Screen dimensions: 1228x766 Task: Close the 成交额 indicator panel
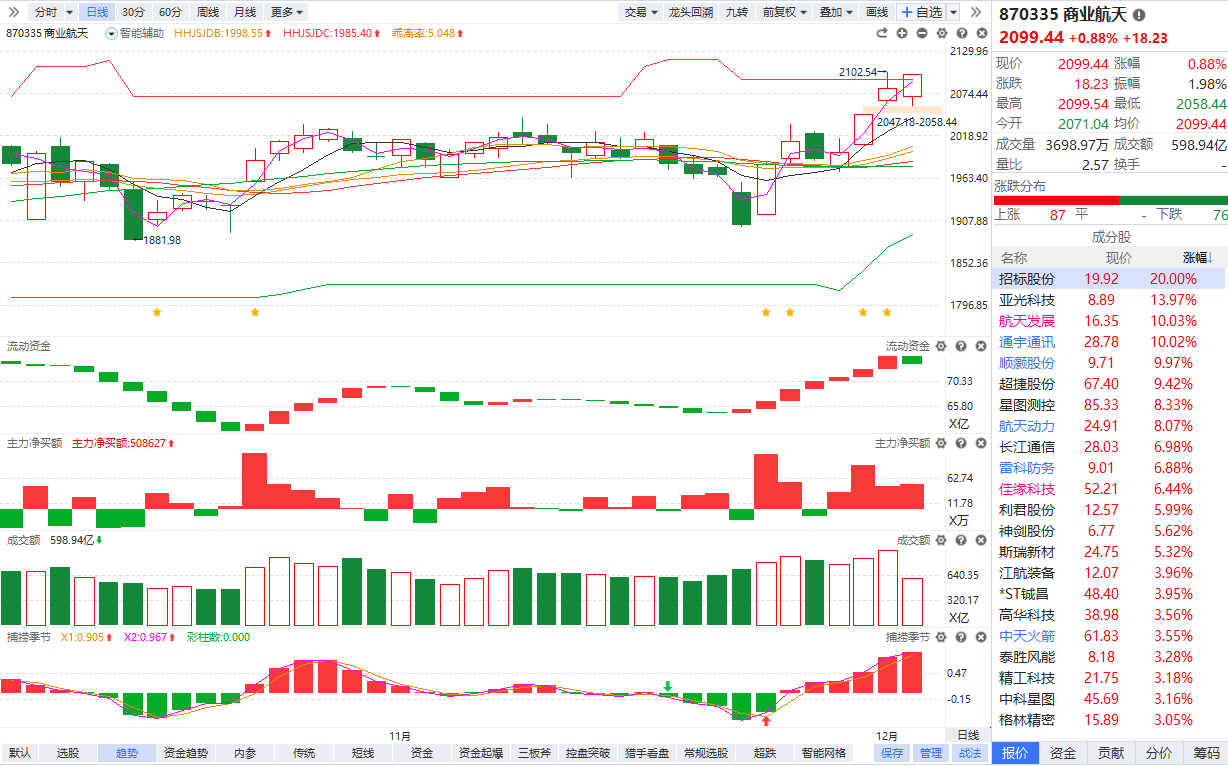tap(979, 540)
